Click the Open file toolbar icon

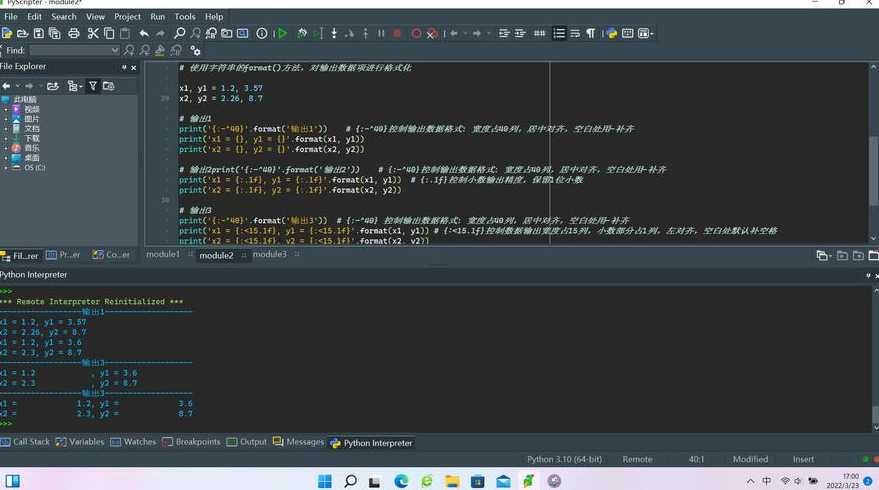coord(22,34)
